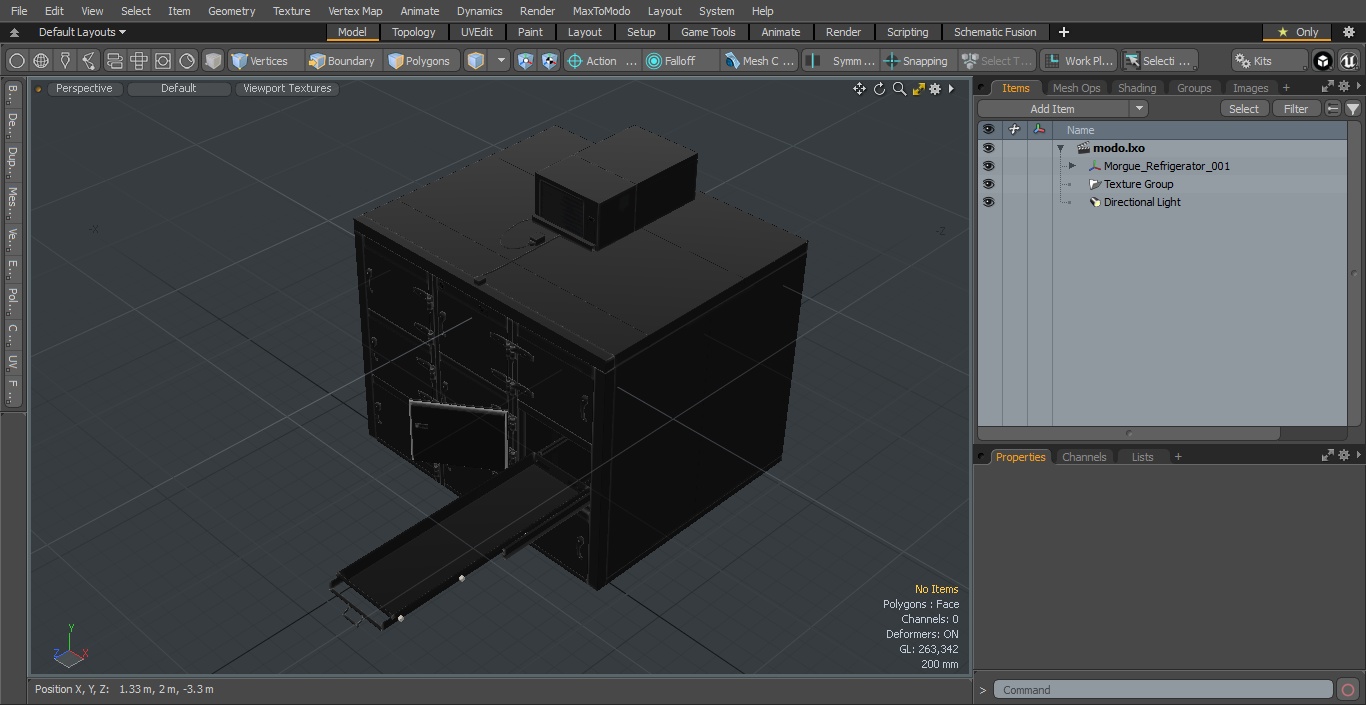
Task: Open the MaxToModo menu
Action: 601,11
